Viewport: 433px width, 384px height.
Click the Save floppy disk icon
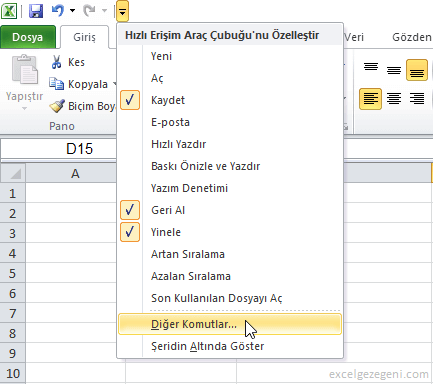tap(36, 11)
